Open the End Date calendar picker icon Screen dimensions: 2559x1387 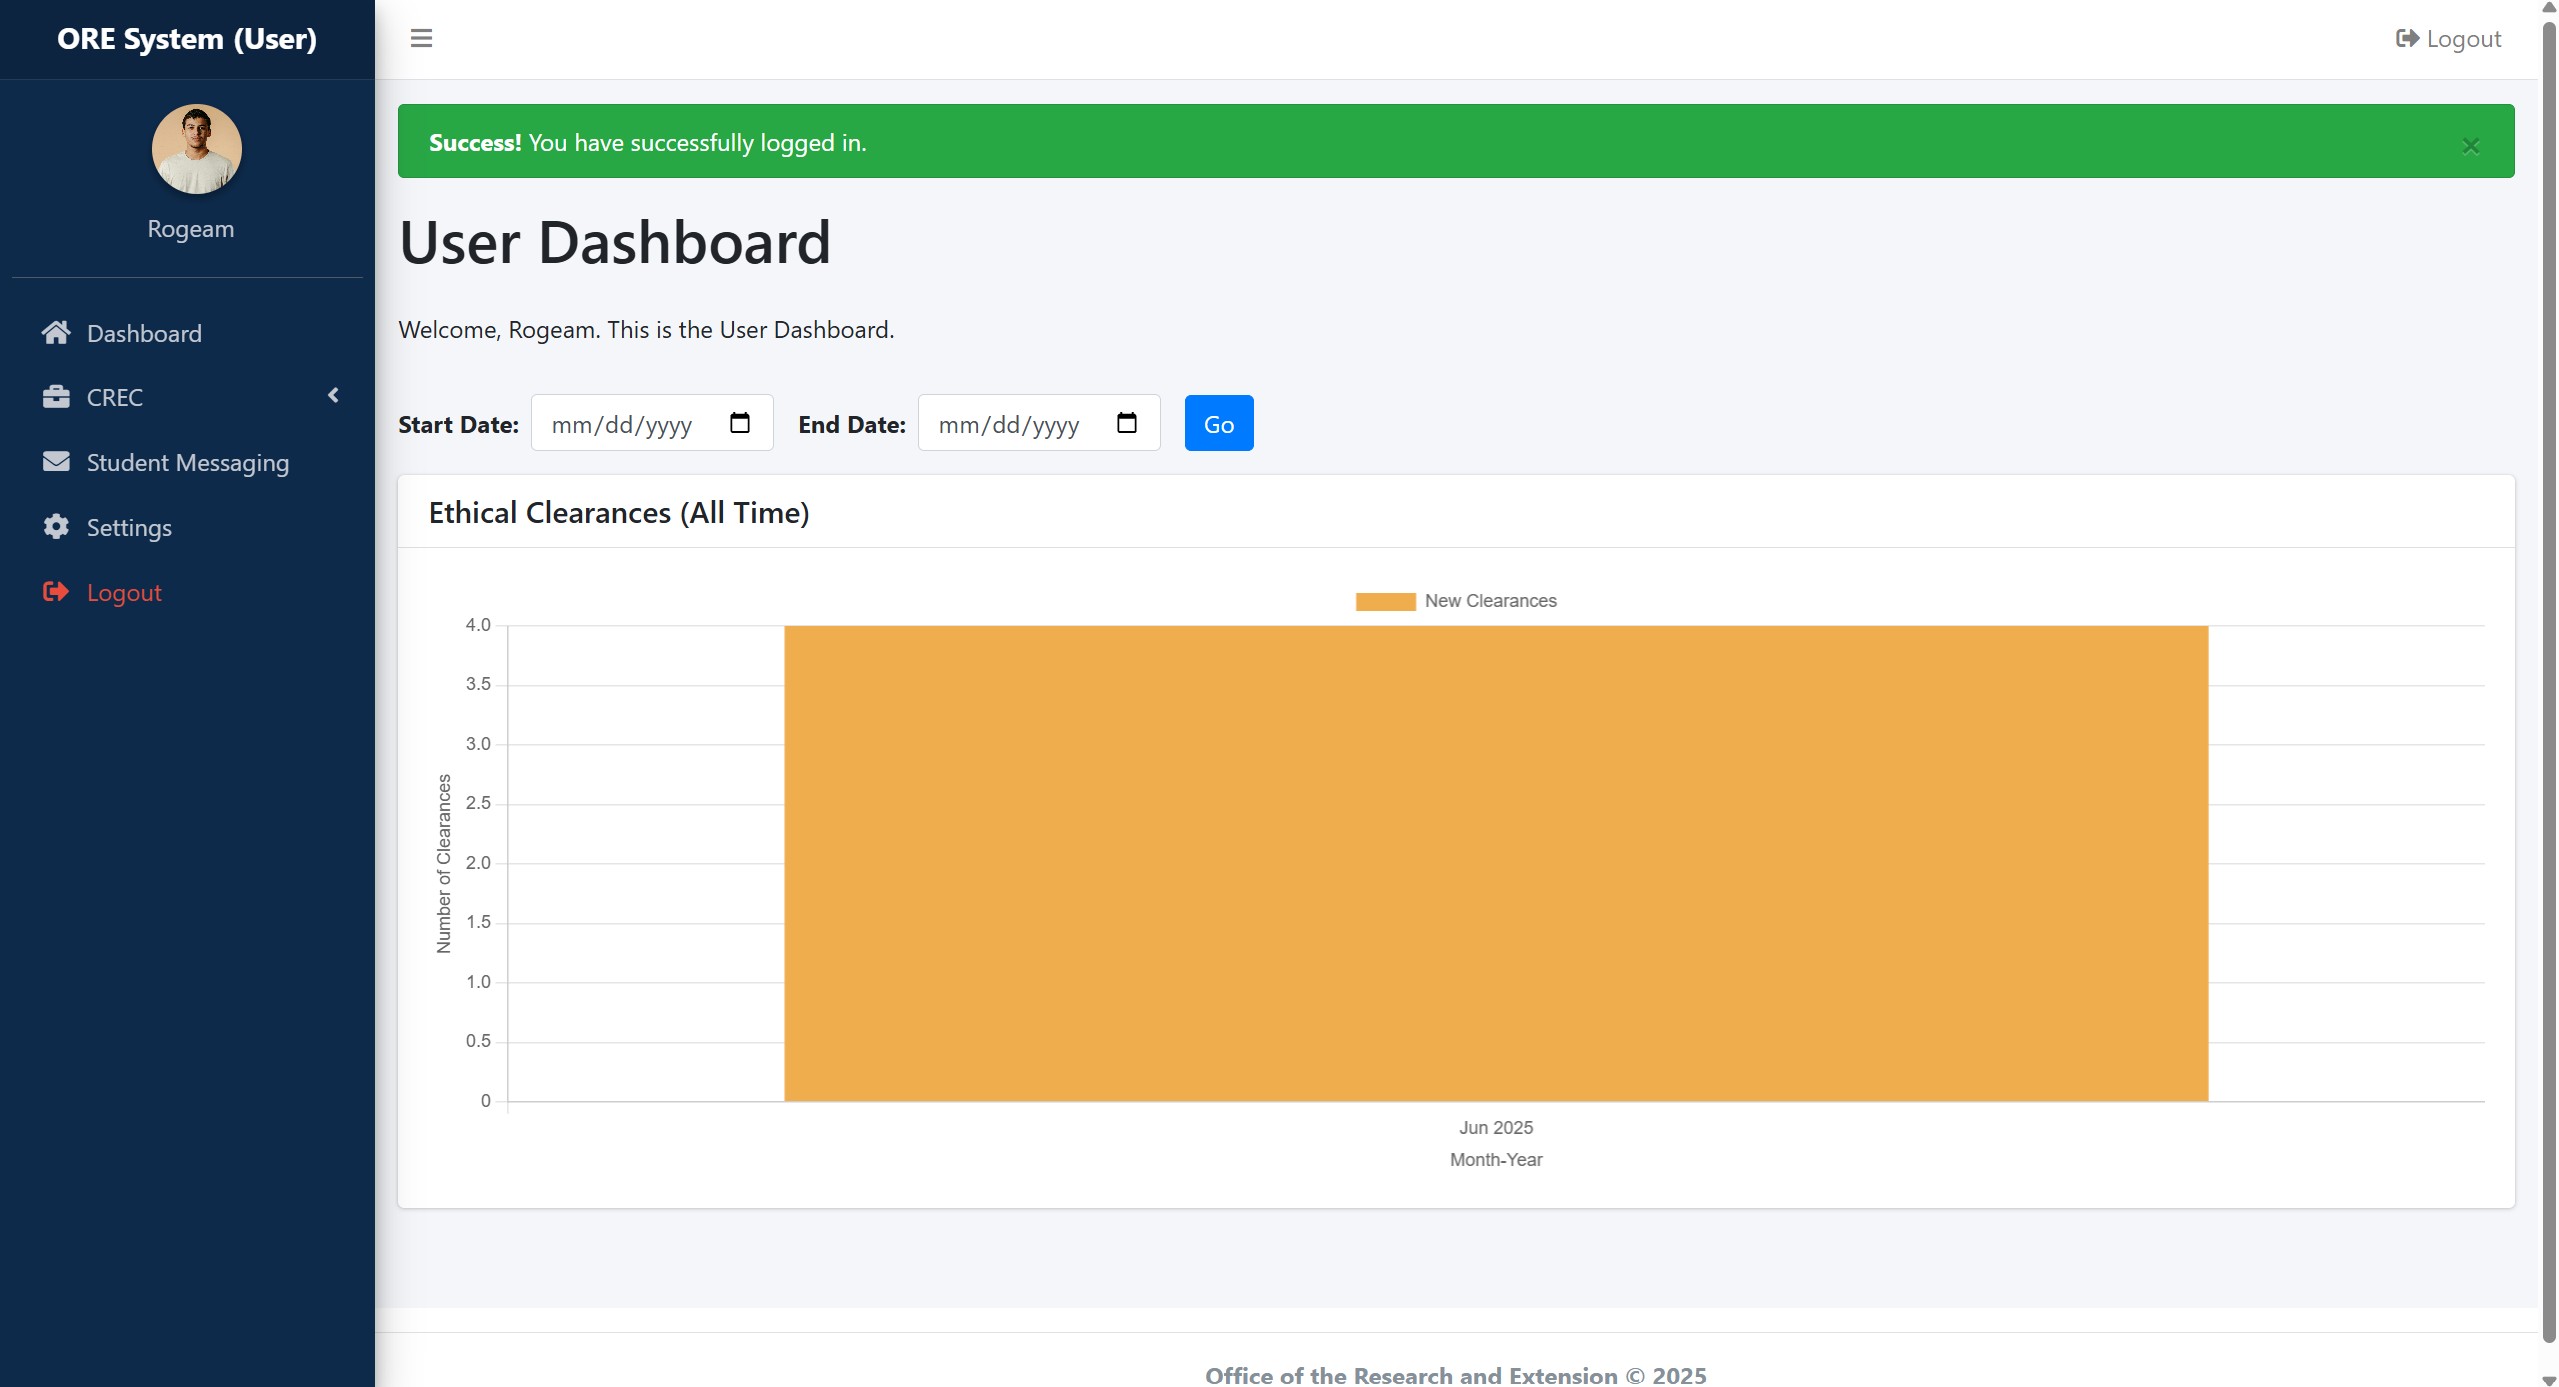[x=1126, y=423]
